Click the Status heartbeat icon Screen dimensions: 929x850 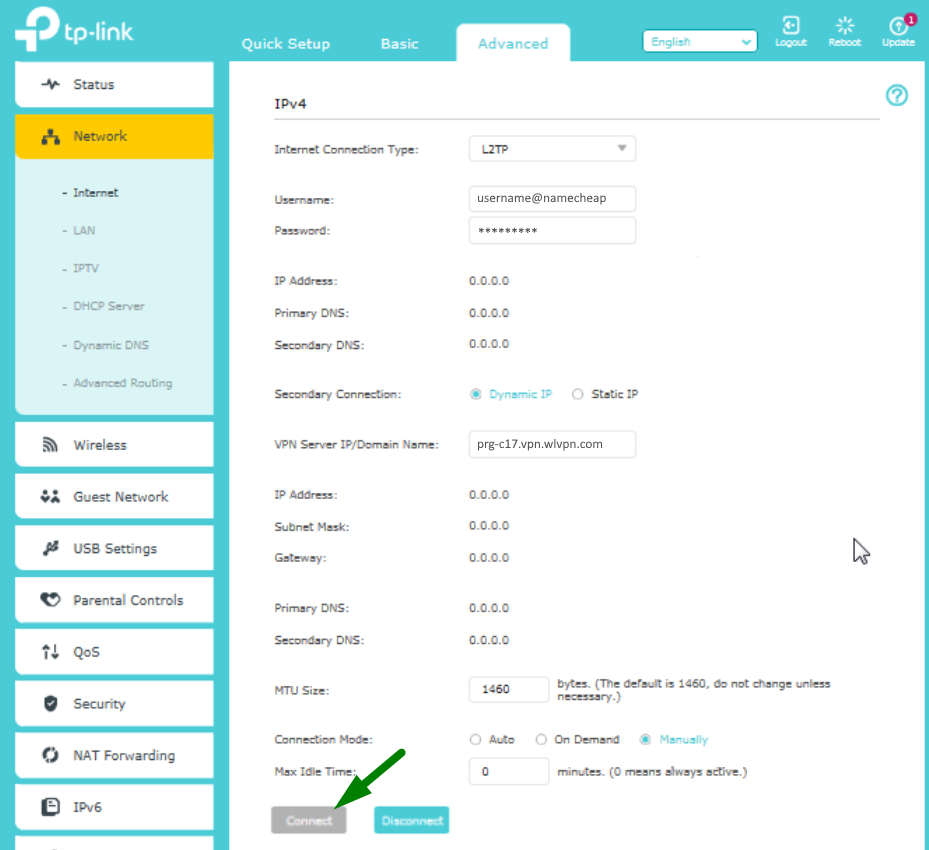click(51, 84)
